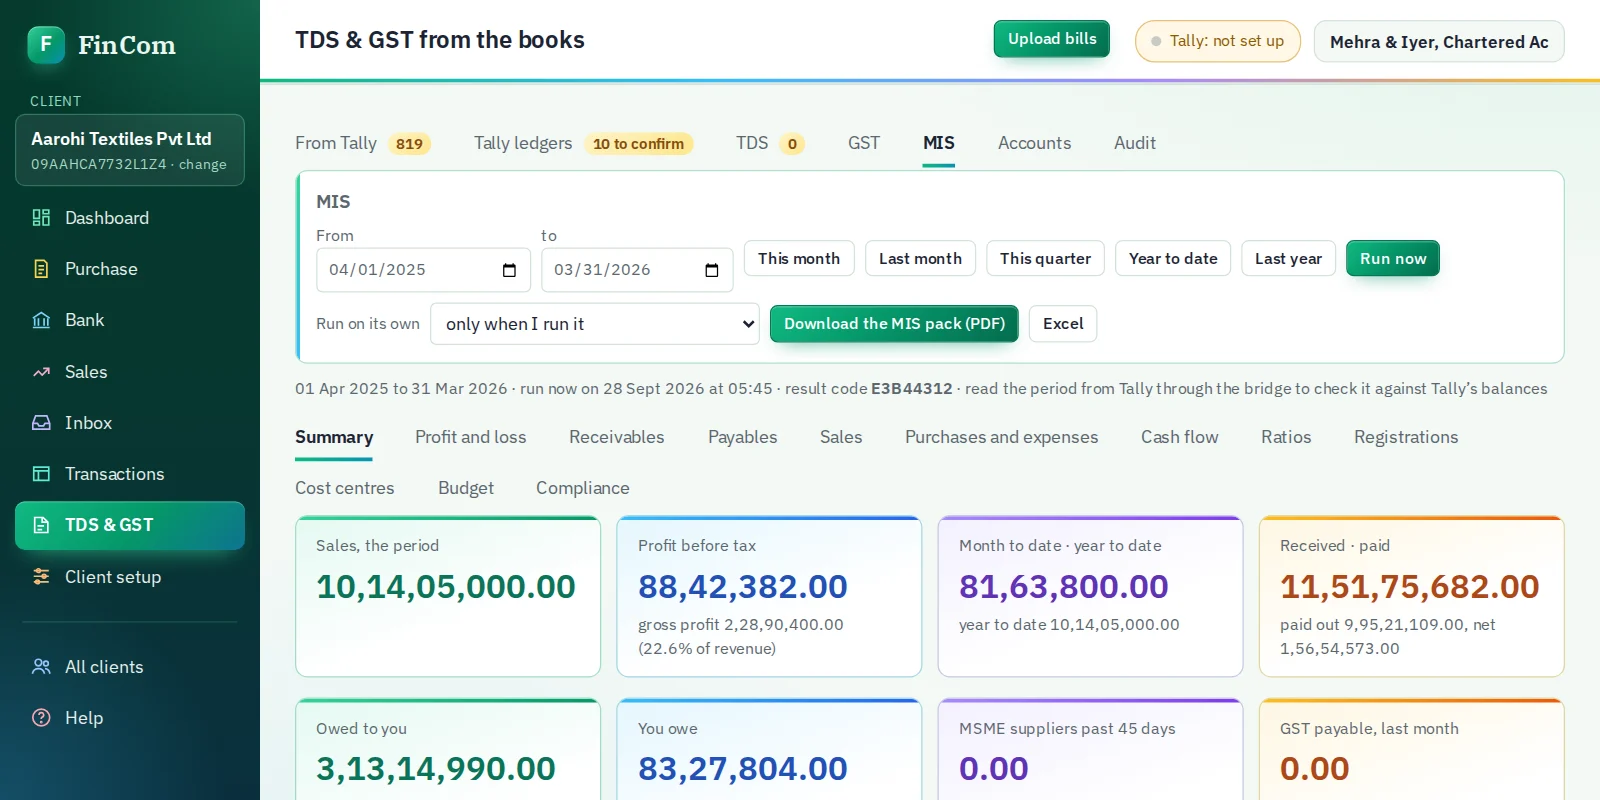The height and width of the screenshot is (800, 1600).
Task: Open Mehra & Iyer firm selector
Action: [x=1439, y=42]
